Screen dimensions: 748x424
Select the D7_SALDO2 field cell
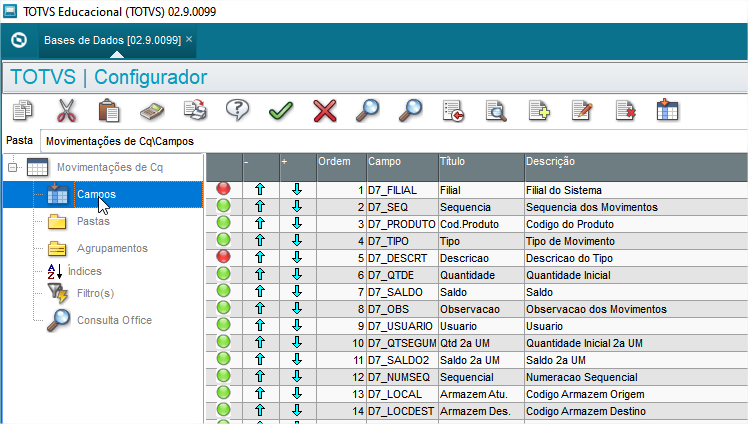click(x=402, y=360)
